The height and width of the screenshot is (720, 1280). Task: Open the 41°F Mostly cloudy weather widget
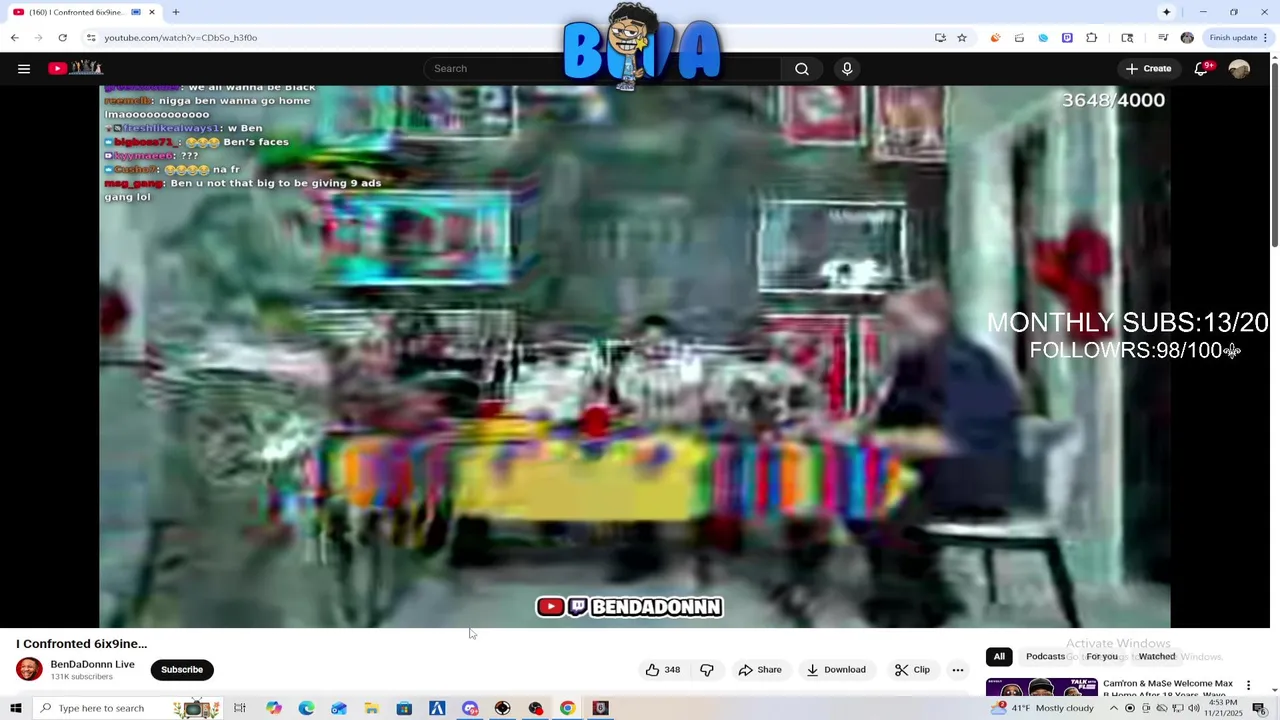(x=1043, y=708)
